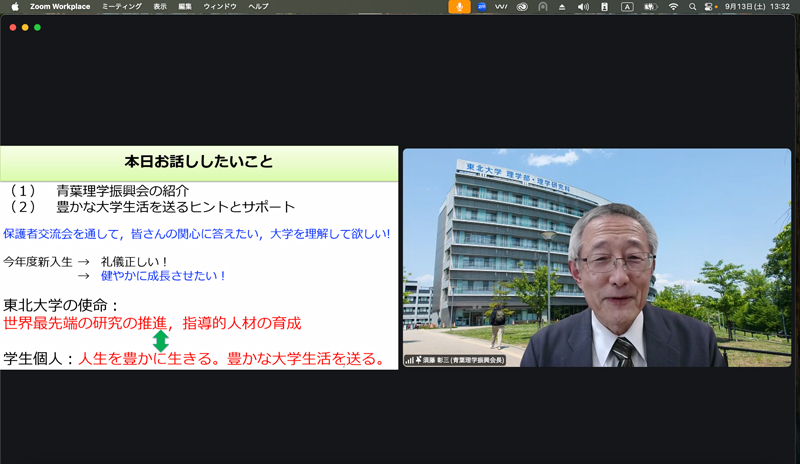The width and height of the screenshot is (800, 464).
Task: Open the W/ menu bar icon
Action: pos(501,7)
